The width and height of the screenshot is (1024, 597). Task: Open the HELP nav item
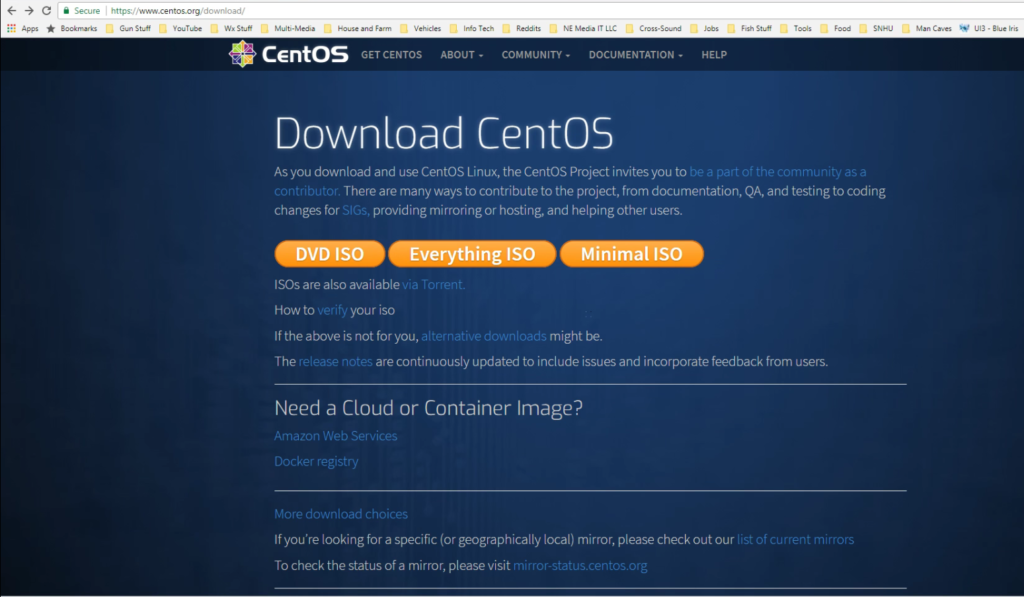714,55
